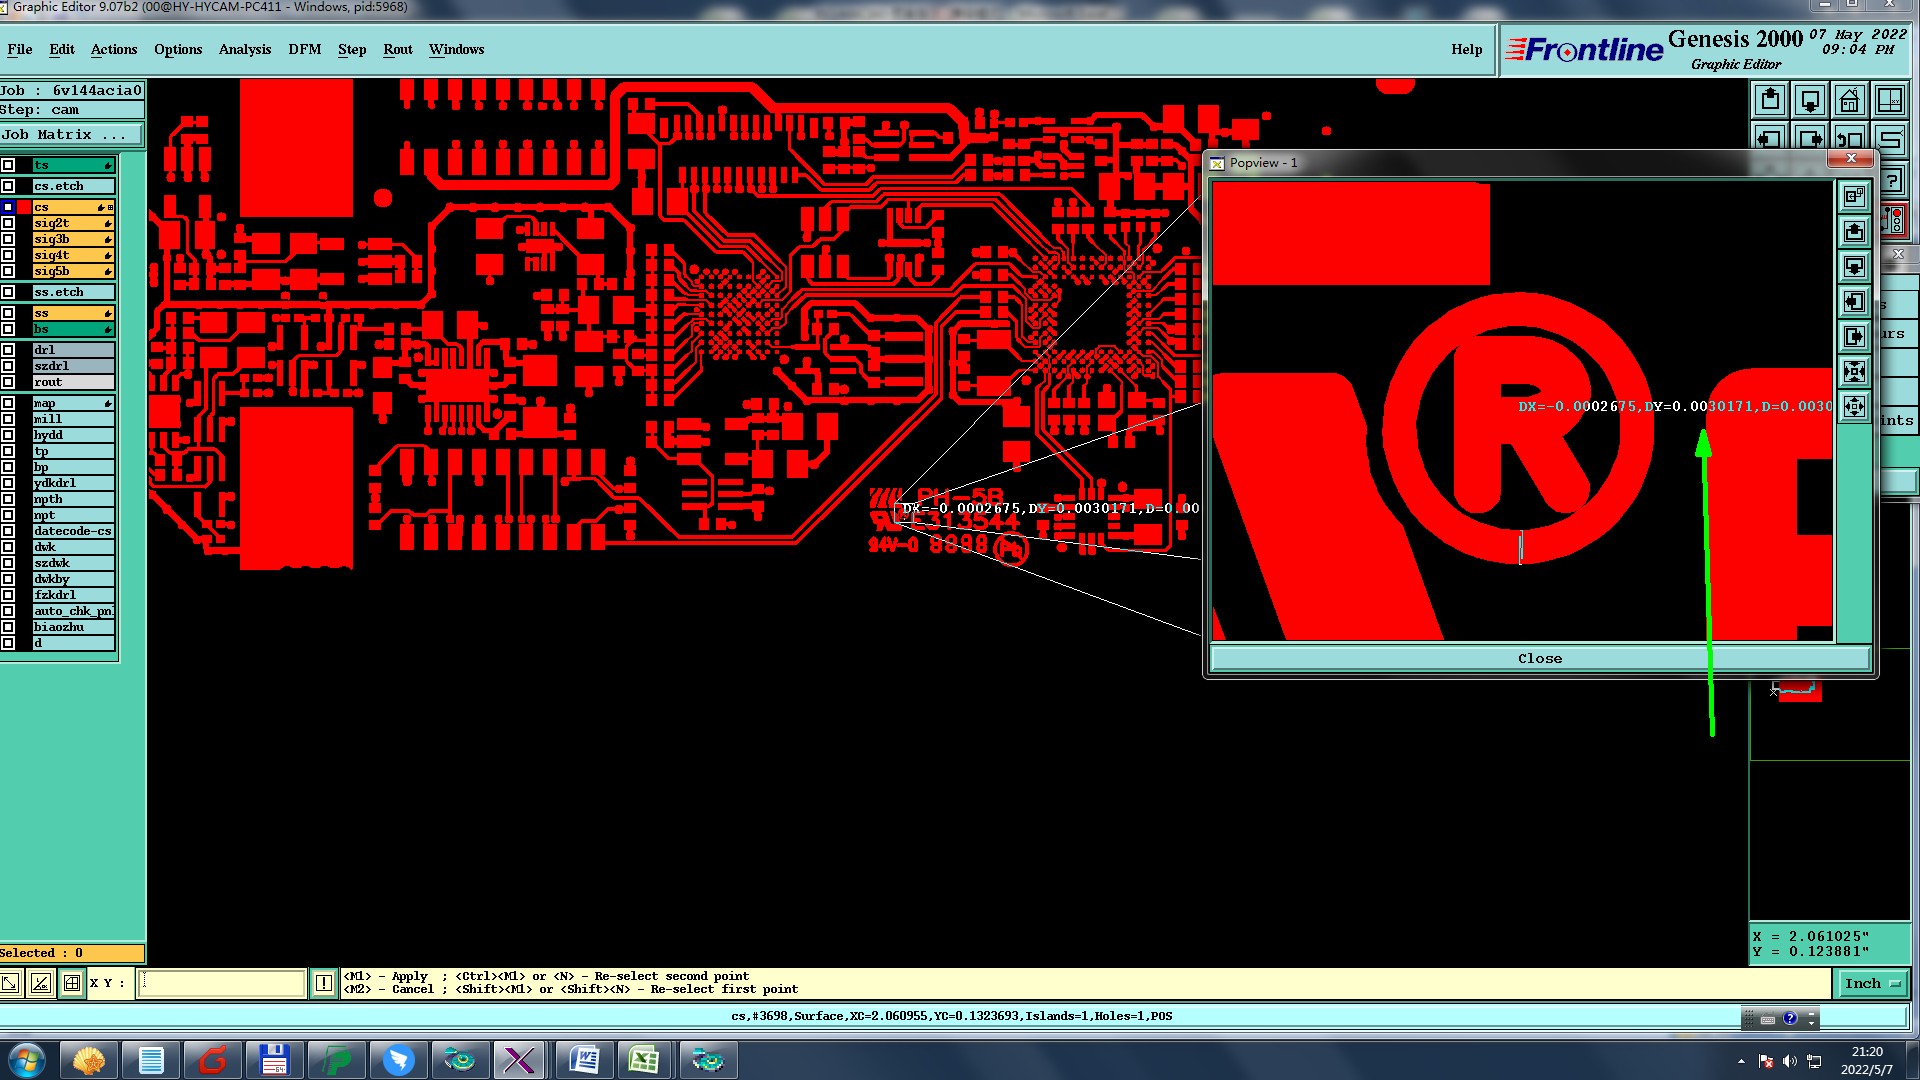
Task: Click the pan right icon in Popview toolbar
Action: point(1854,337)
